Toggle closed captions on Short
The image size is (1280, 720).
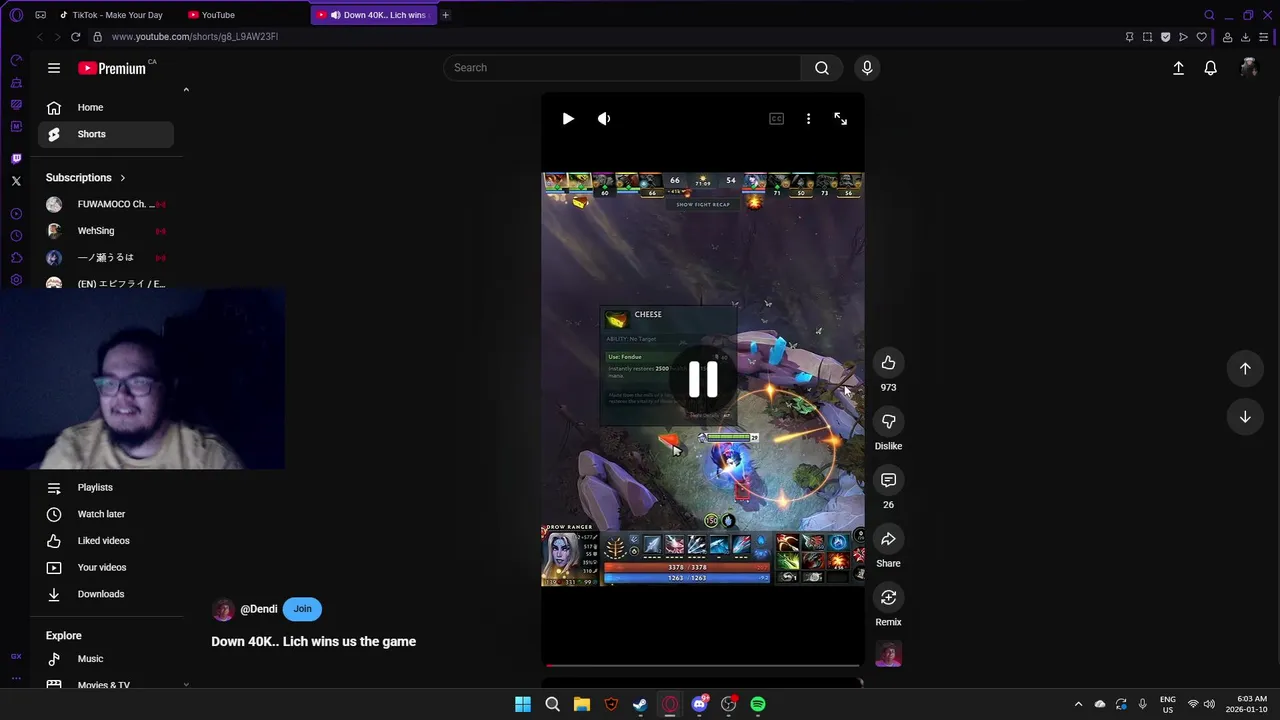[x=776, y=119]
